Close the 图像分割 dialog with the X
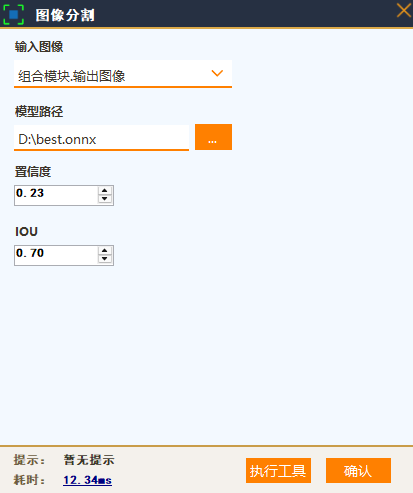The width and height of the screenshot is (413, 493). 404,10
